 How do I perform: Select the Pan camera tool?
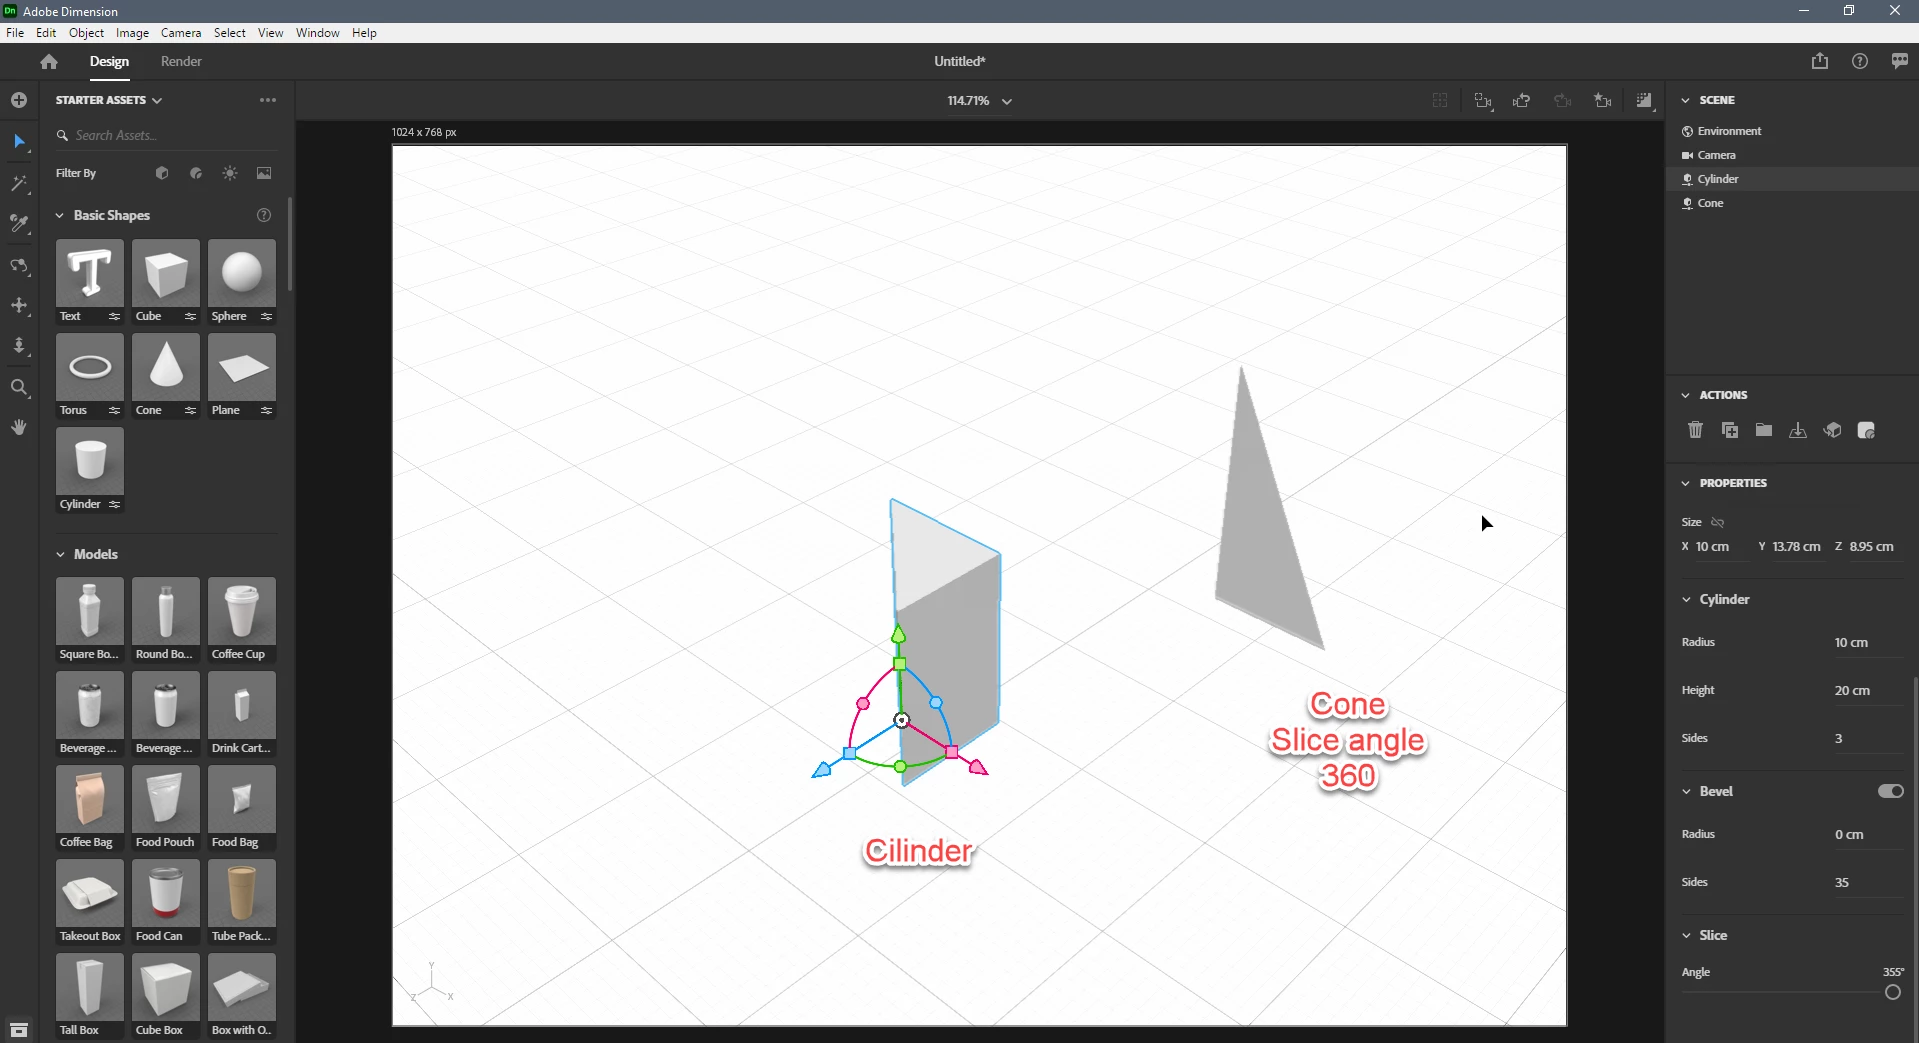click(19, 305)
